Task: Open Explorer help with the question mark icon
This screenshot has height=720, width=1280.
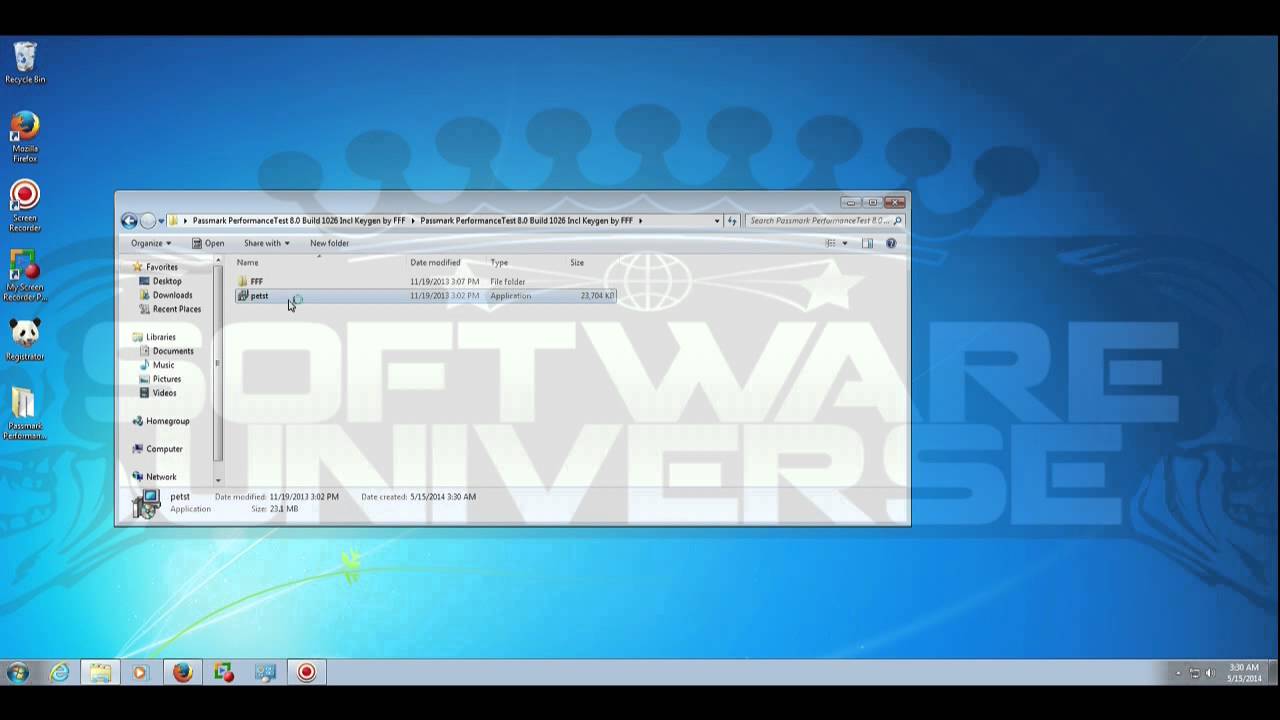Action: pos(891,243)
